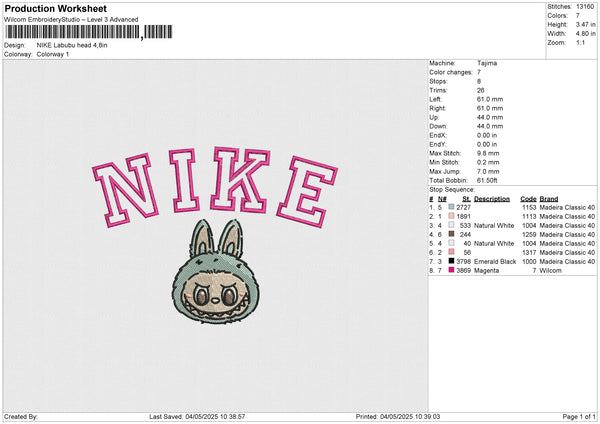Image resolution: width=600 pixels, height=424 pixels.
Task: Click "Natural White" in stop row 3
Action: 494,226
